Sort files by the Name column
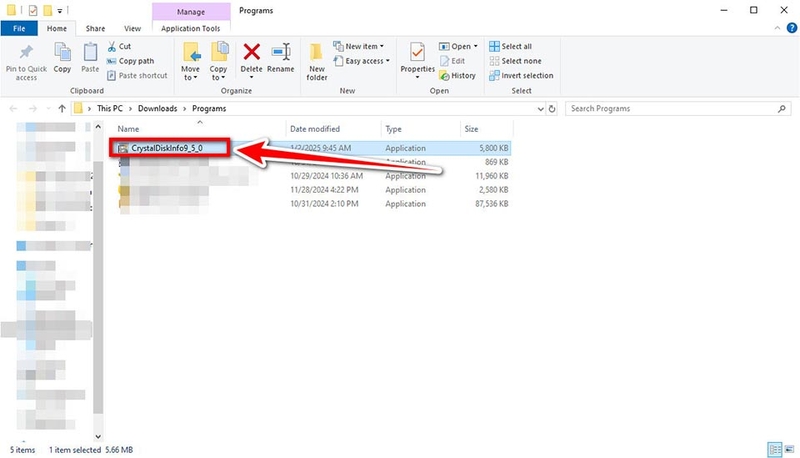 [x=128, y=129]
